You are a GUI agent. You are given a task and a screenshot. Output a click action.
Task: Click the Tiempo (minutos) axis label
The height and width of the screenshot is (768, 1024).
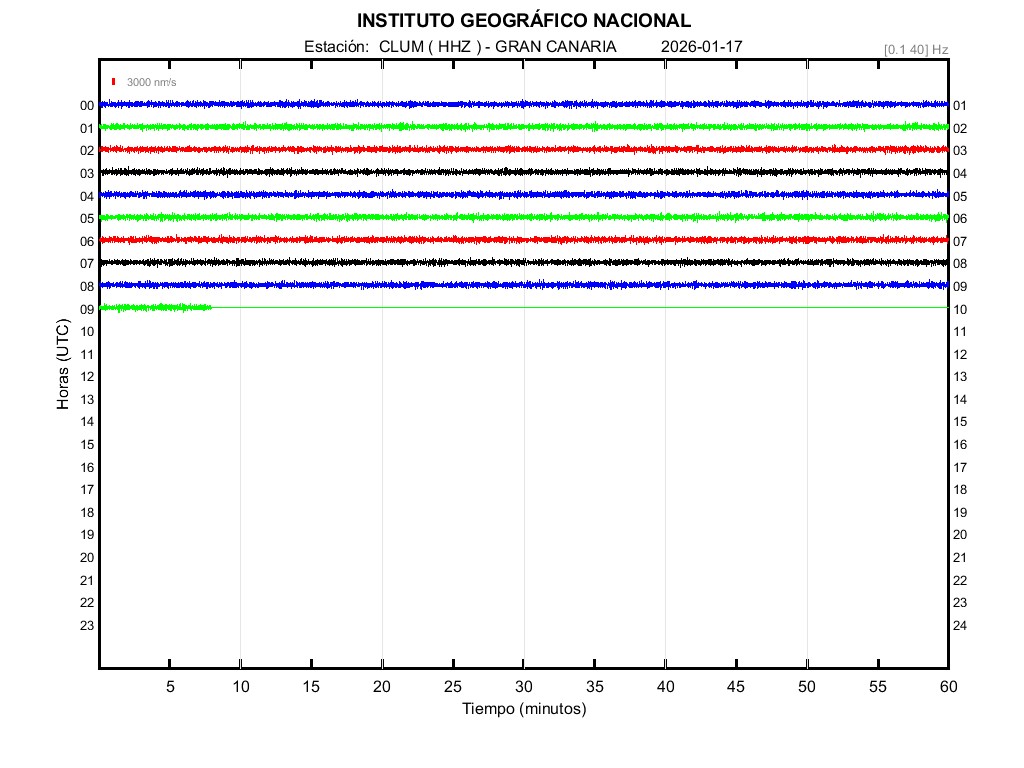pyautogui.click(x=523, y=709)
